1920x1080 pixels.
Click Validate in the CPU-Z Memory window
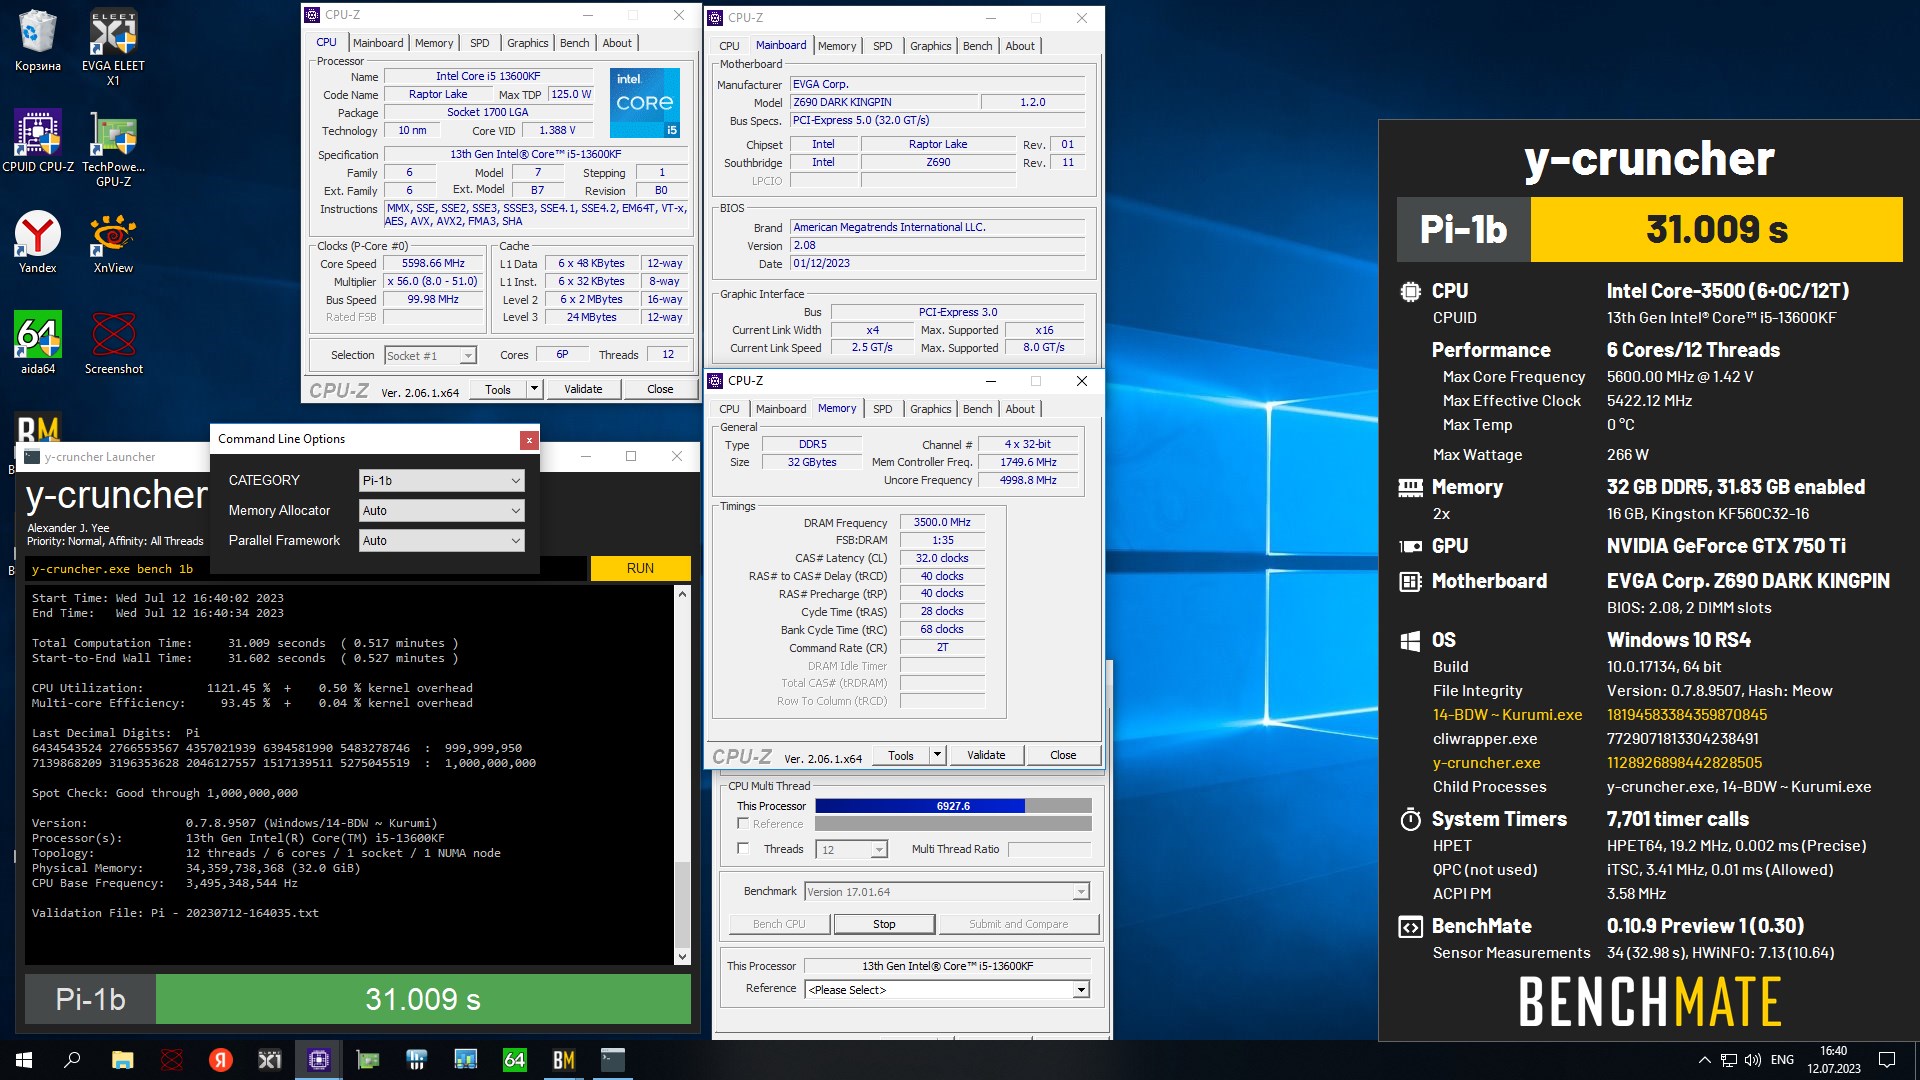[x=986, y=755]
